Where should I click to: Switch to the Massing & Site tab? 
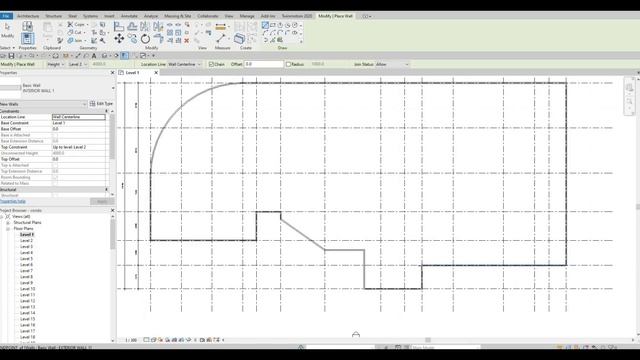pyautogui.click(x=178, y=16)
